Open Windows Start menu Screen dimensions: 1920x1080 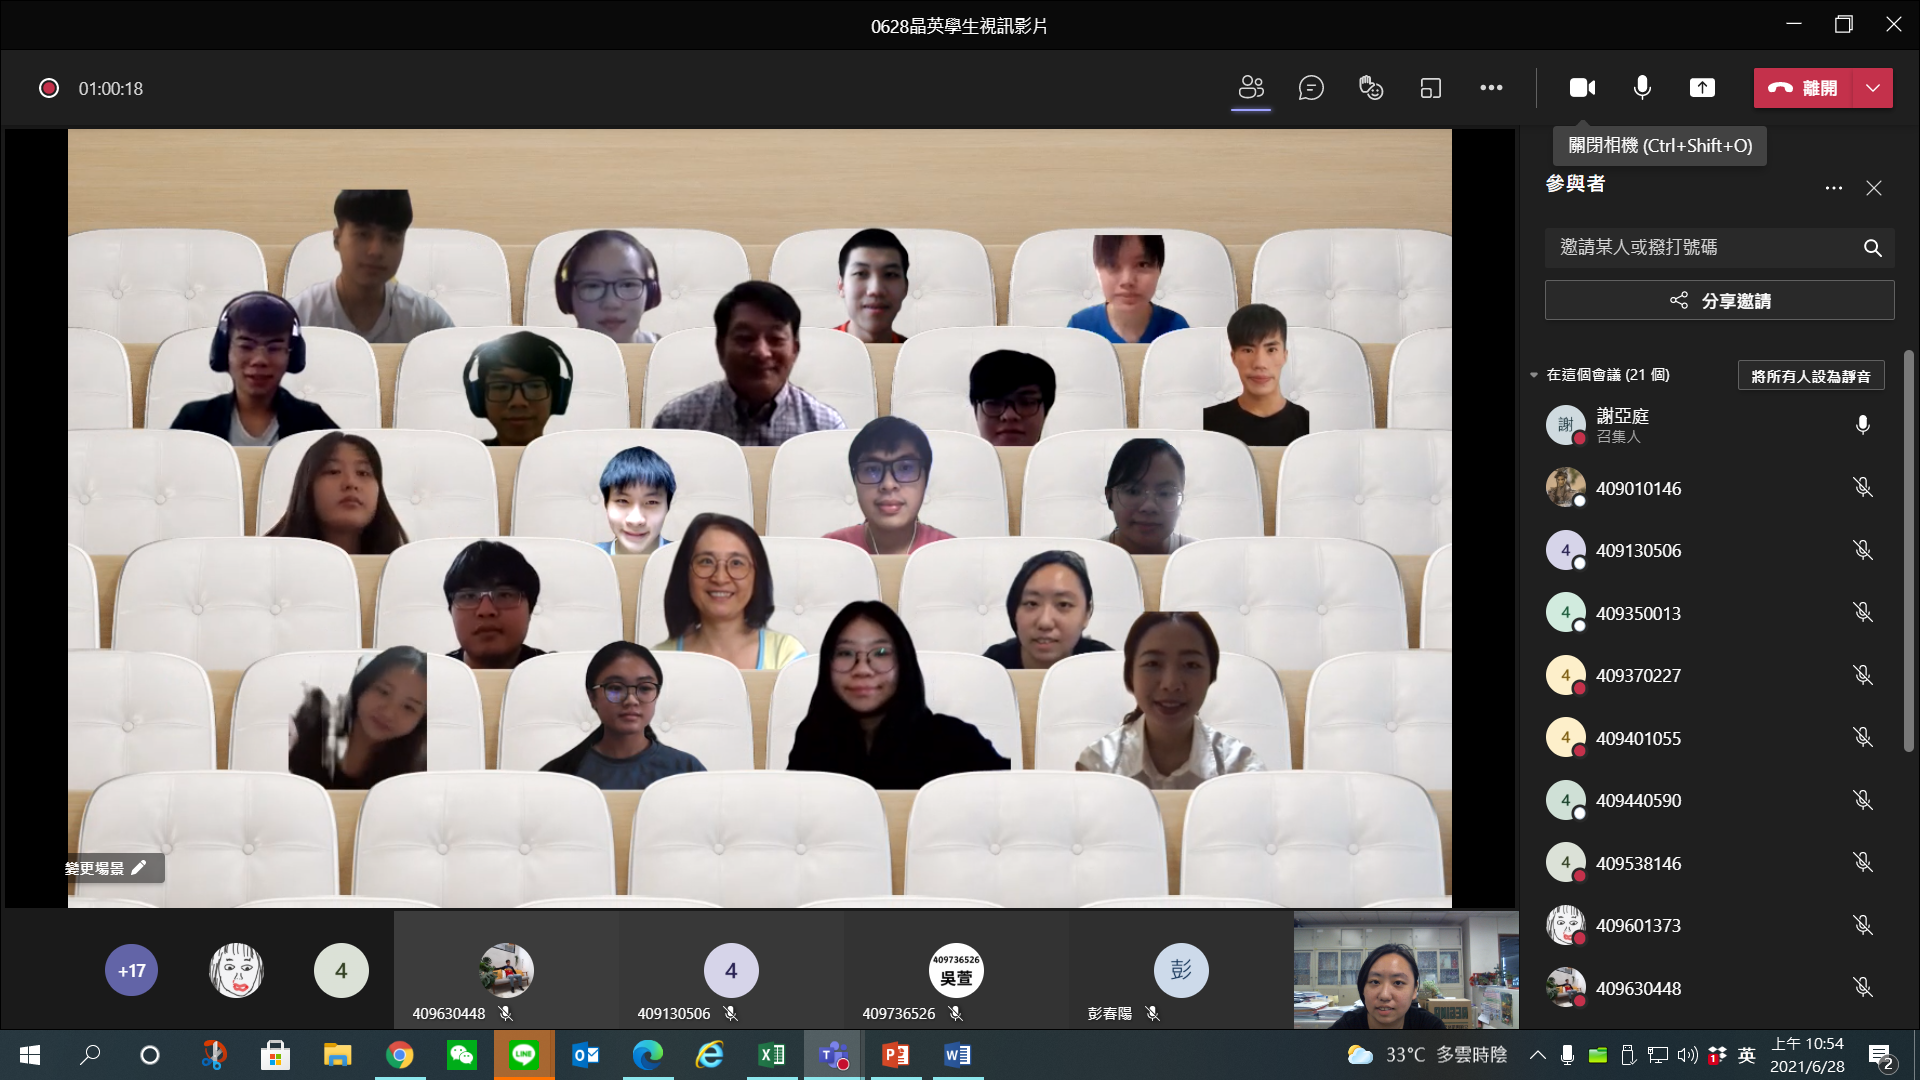tap(30, 1055)
